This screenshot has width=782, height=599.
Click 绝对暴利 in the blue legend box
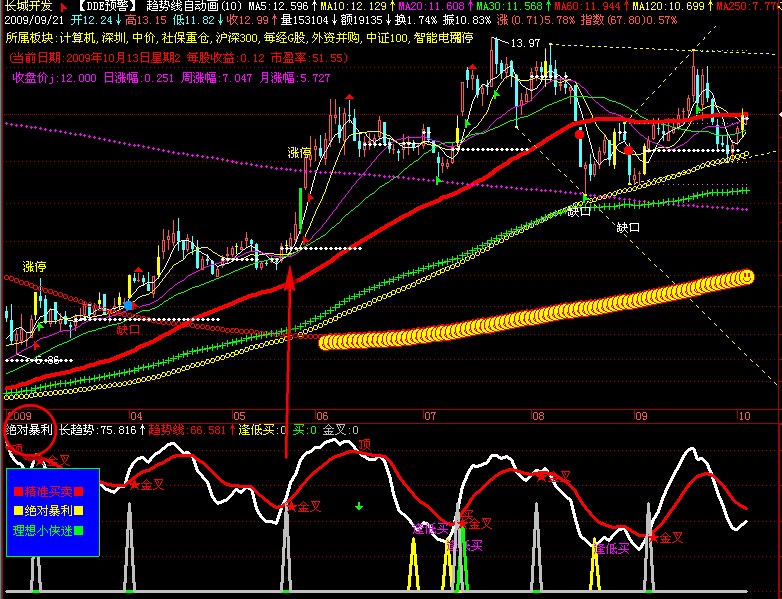[x=48, y=511]
